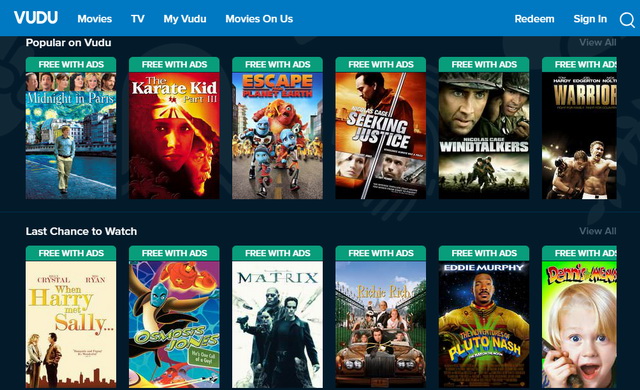Image resolution: width=640 pixels, height=390 pixels.
Task: Select Warrior movie poster
Action: [x=579, y=128]
